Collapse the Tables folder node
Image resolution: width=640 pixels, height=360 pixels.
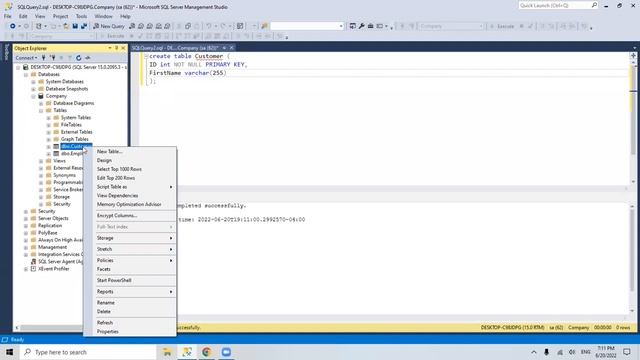tap(41, 111)
